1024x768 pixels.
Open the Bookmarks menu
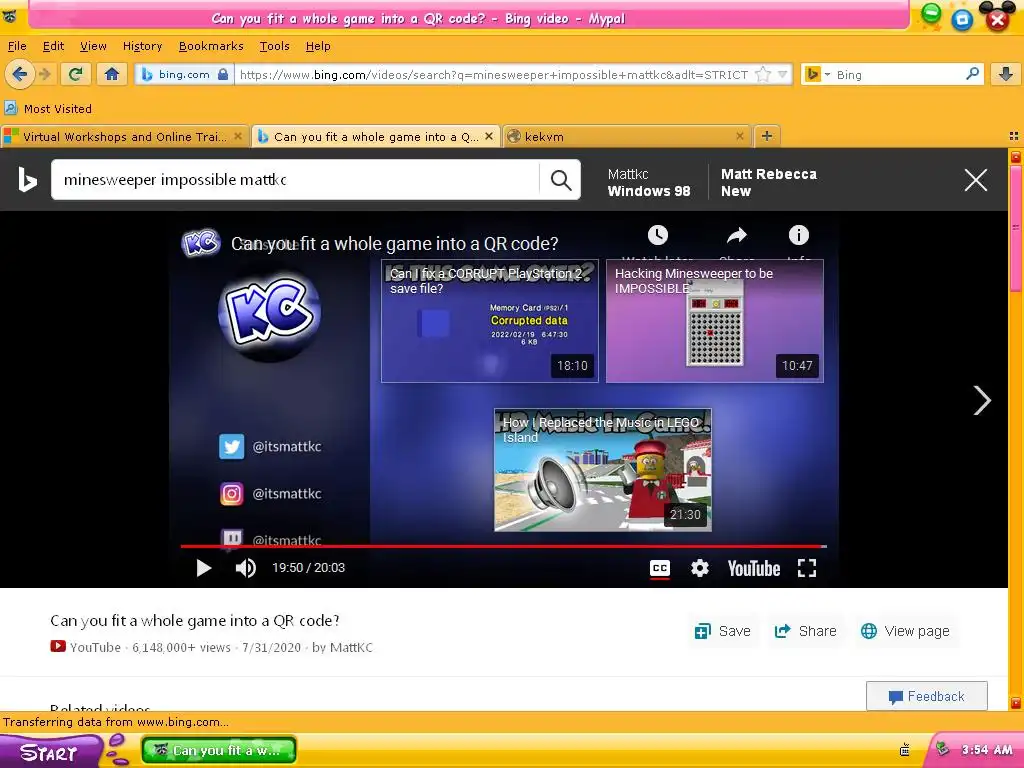coord(211,46)
